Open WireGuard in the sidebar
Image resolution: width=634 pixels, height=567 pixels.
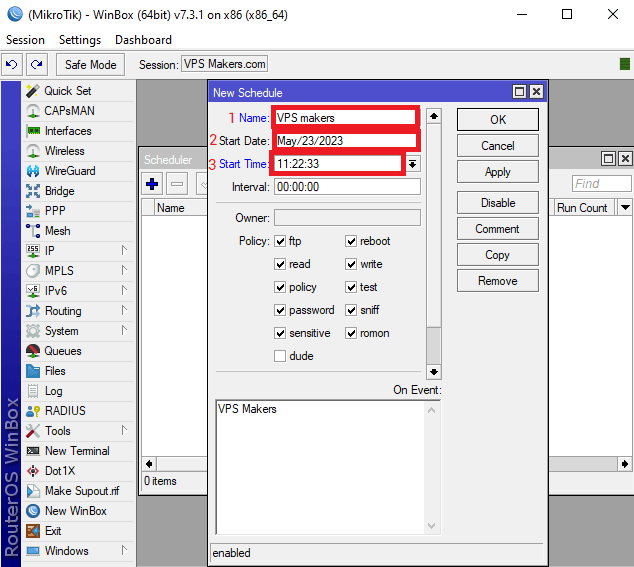coord(78,171)
